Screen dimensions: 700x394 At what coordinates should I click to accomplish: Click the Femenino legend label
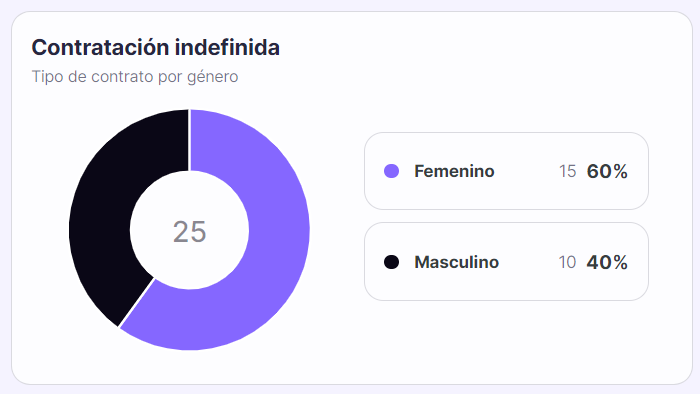[454, 171]
